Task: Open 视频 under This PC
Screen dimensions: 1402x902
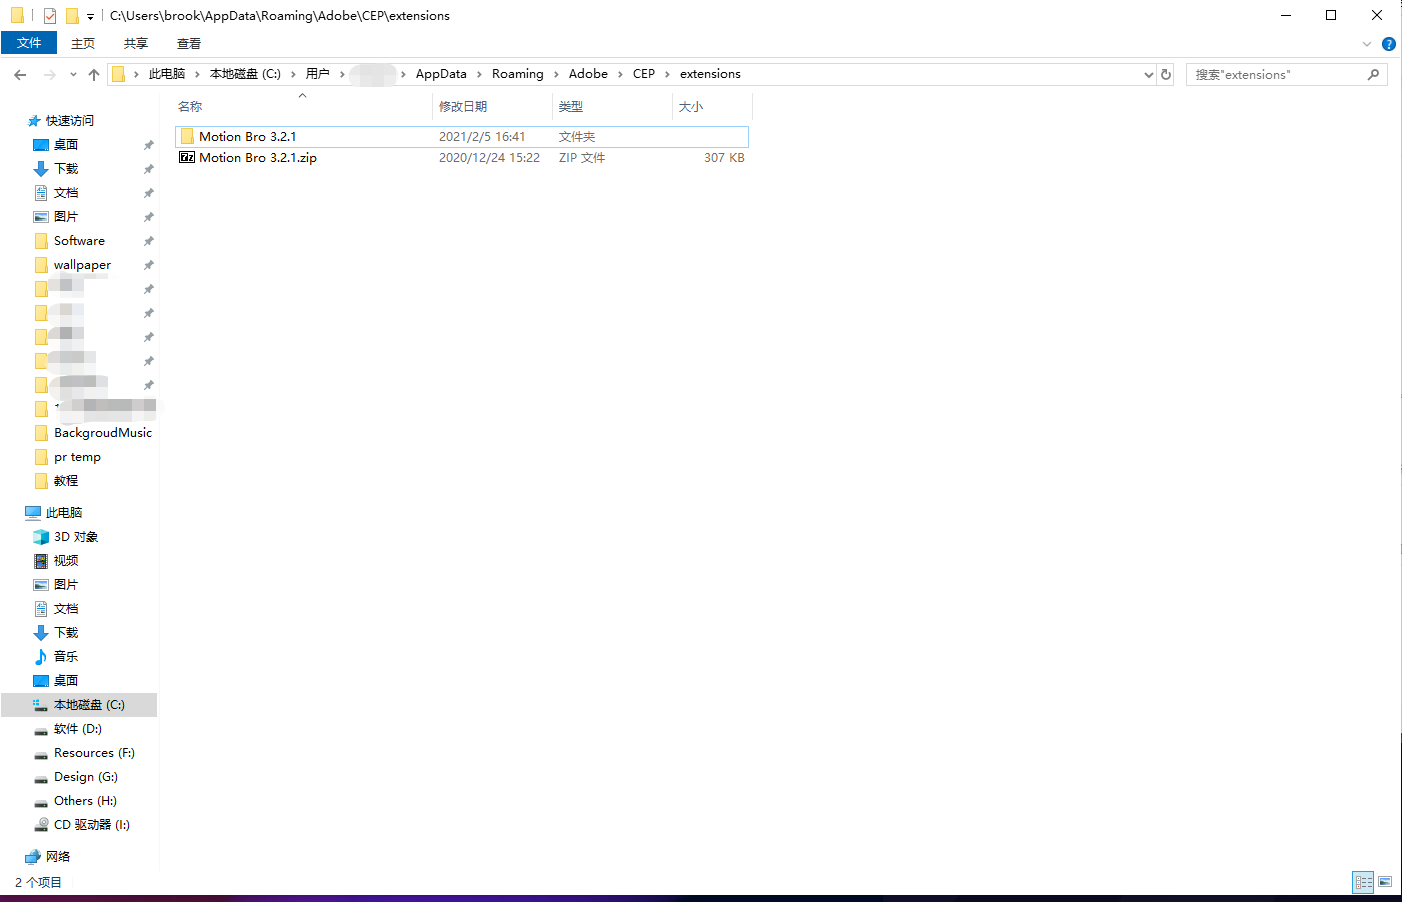Action: pyautogui.click(x=66, y=561)
